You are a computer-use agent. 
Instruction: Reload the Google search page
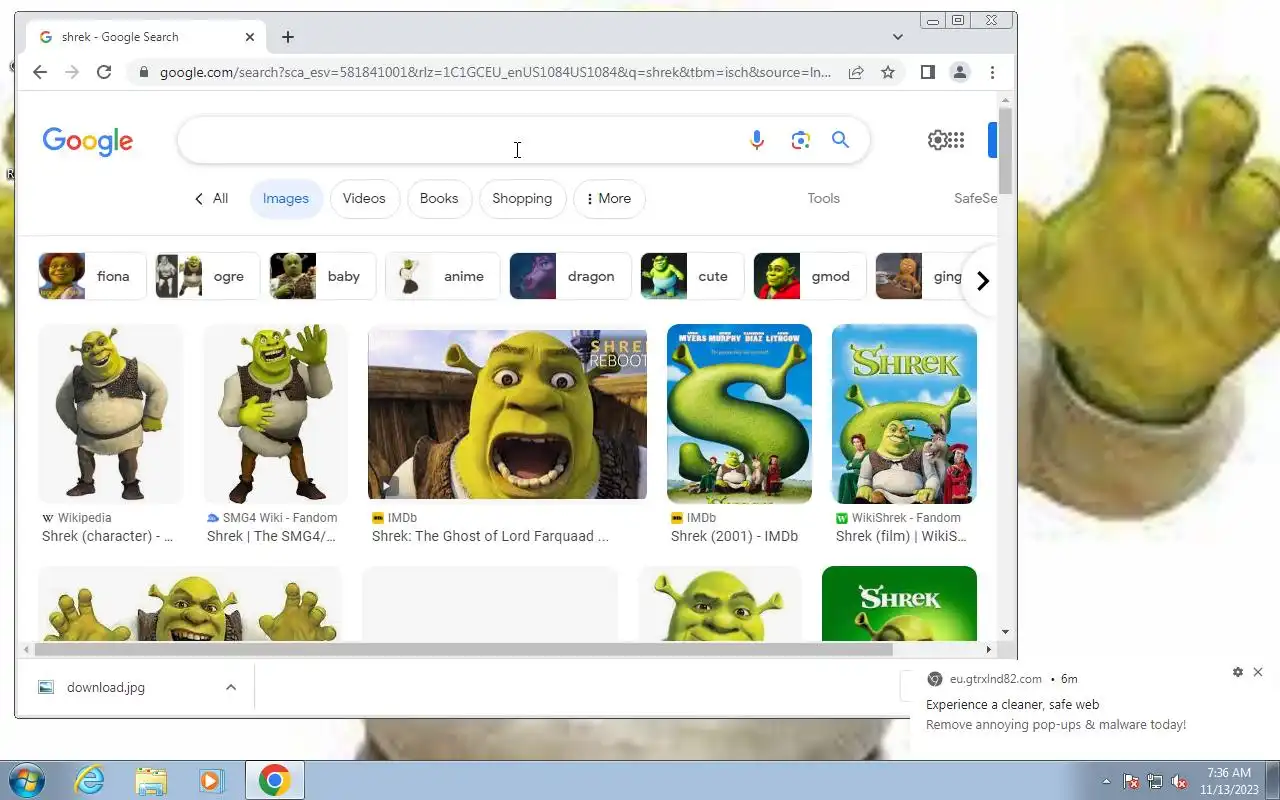(x=104, y=72)
